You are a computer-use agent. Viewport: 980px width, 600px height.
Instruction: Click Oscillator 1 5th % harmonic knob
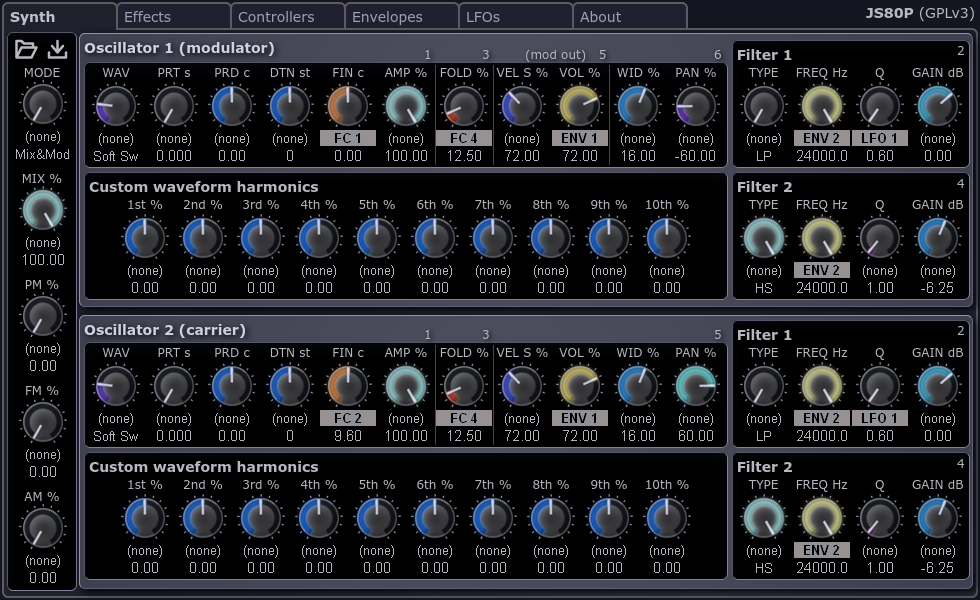pos(377,238)
